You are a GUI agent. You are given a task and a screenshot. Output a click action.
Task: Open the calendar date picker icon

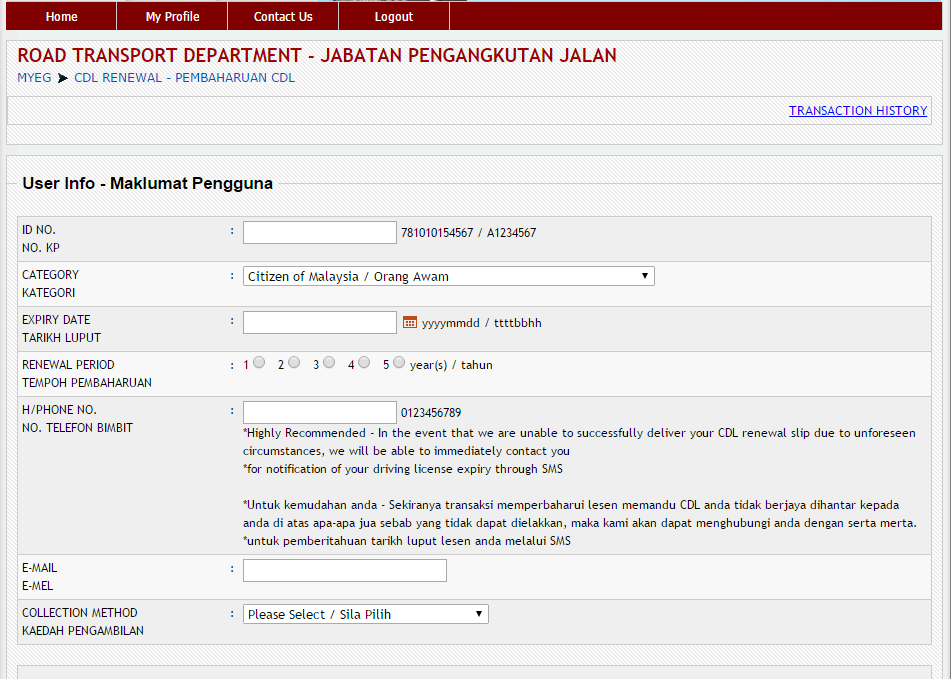pos(410,322)
